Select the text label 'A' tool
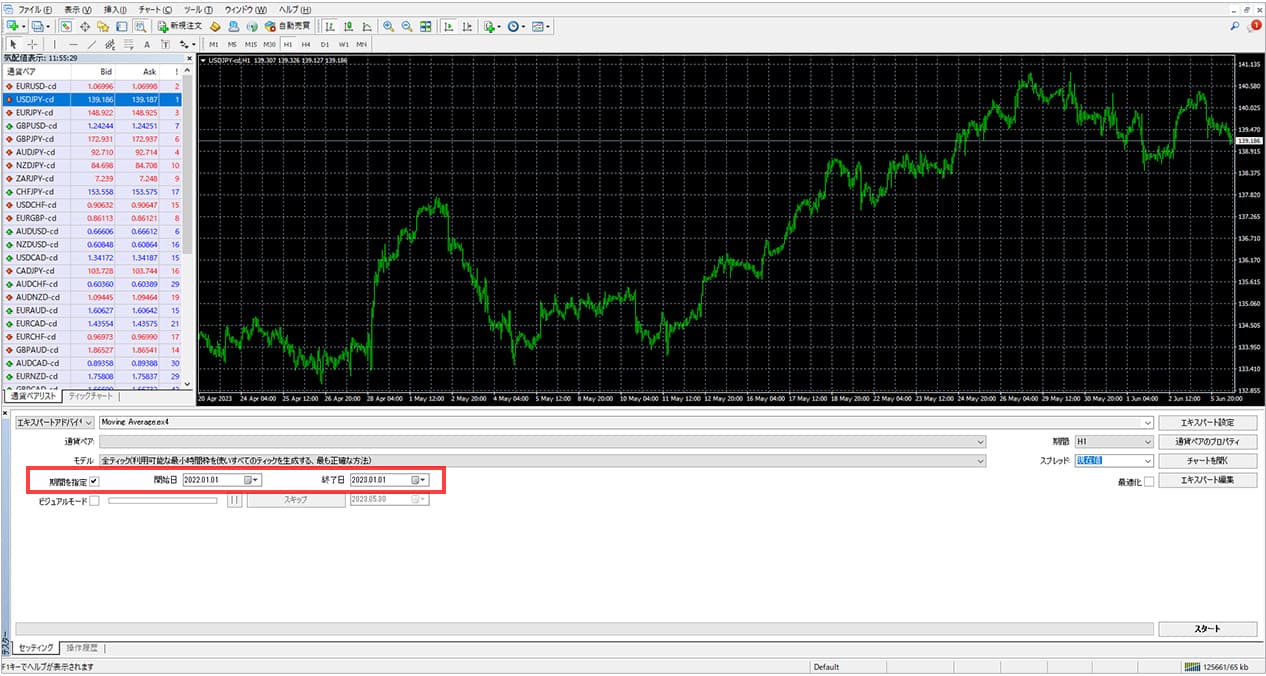This screenshot has height=676, width=1266. coord(146,44)
